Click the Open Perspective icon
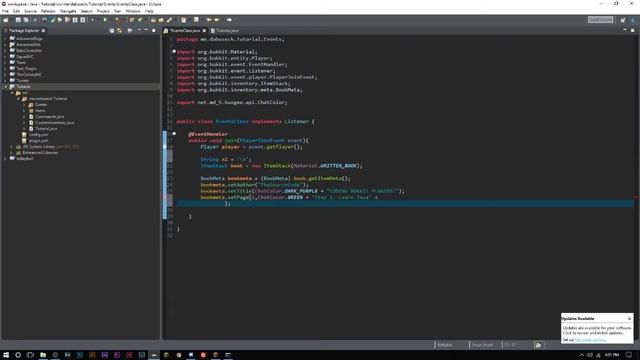640x360 pixels. 623,20
